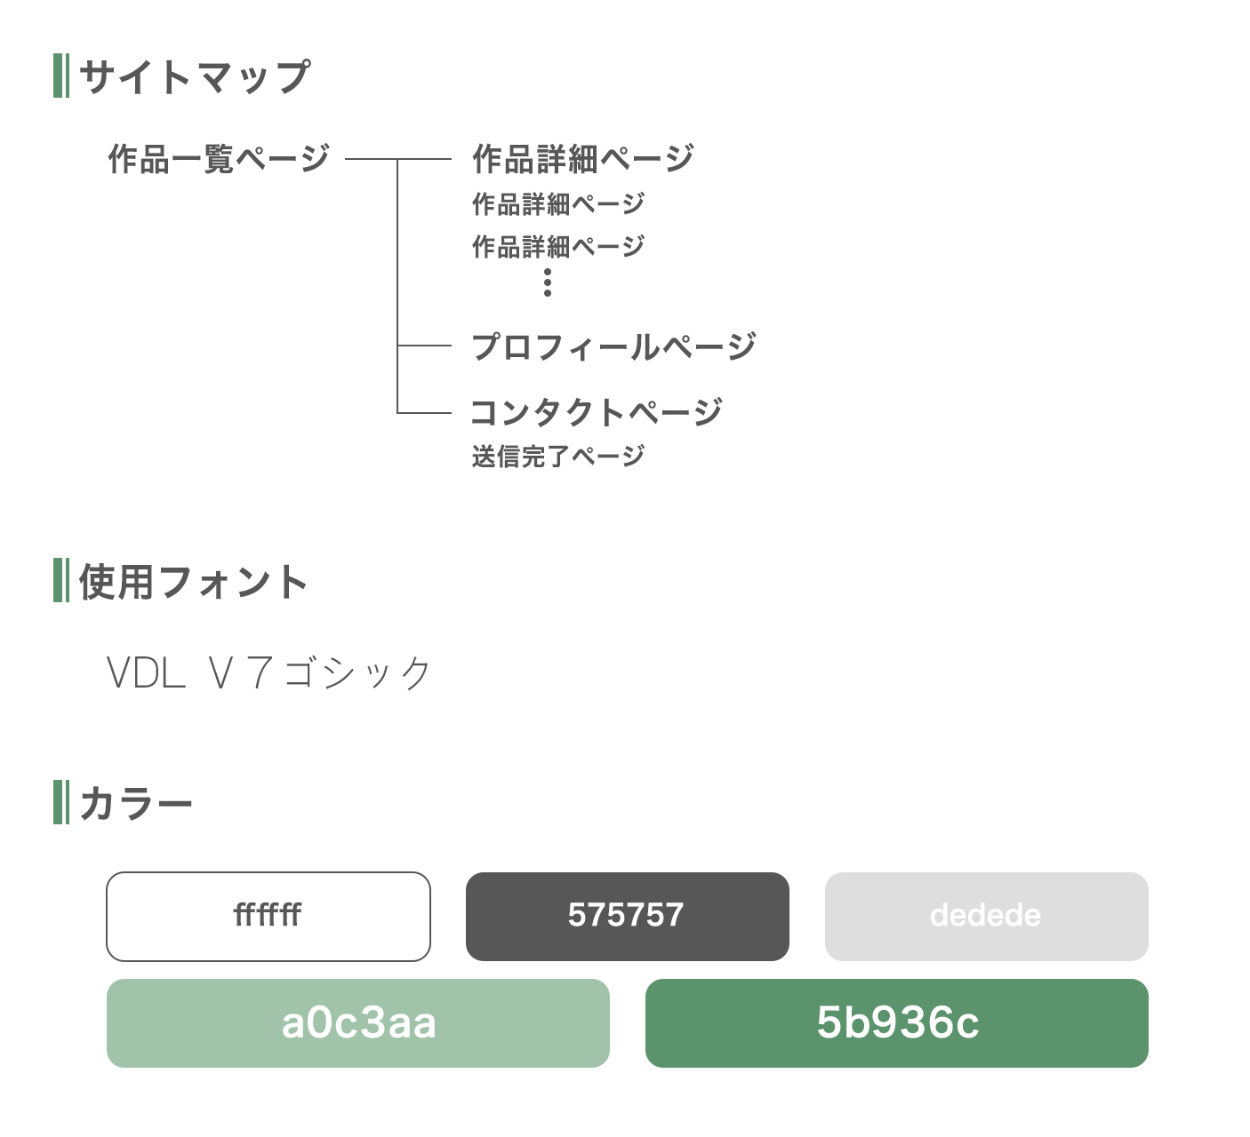Image resolution: width=1250 pixels, height=1137 pixels.
Task: Choose the dark green 5b936c swatch
Action: [896, 1023]
